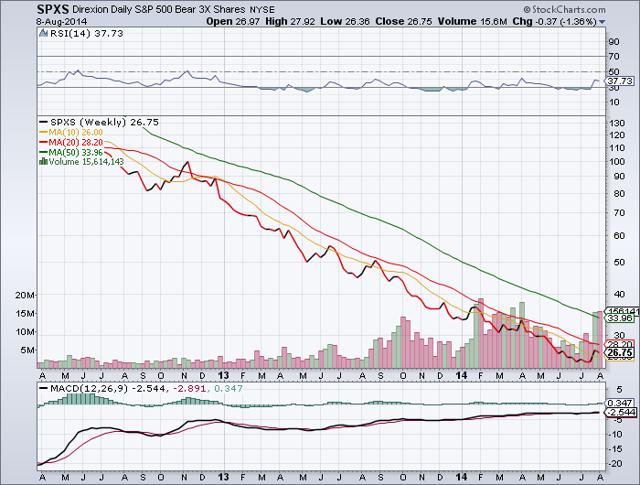640x485 pixels.
Task: Click the 0.347 histogram axis tag
Action: [620, 403]
